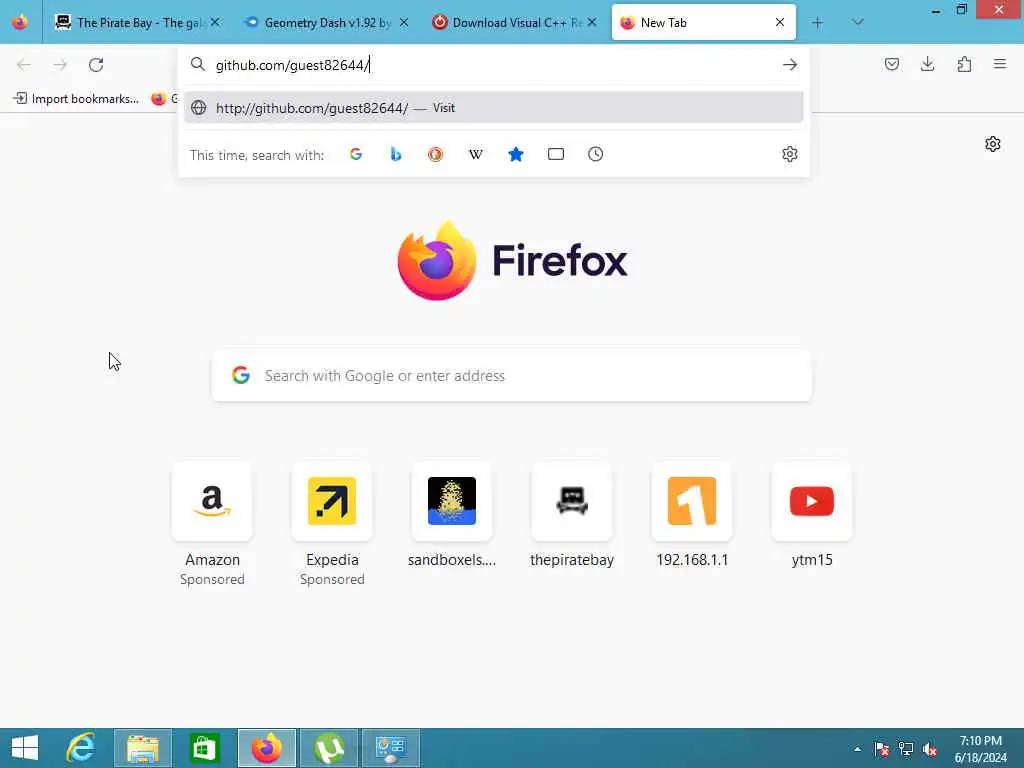Click Import bookmarks button

[x=76, y=99]
